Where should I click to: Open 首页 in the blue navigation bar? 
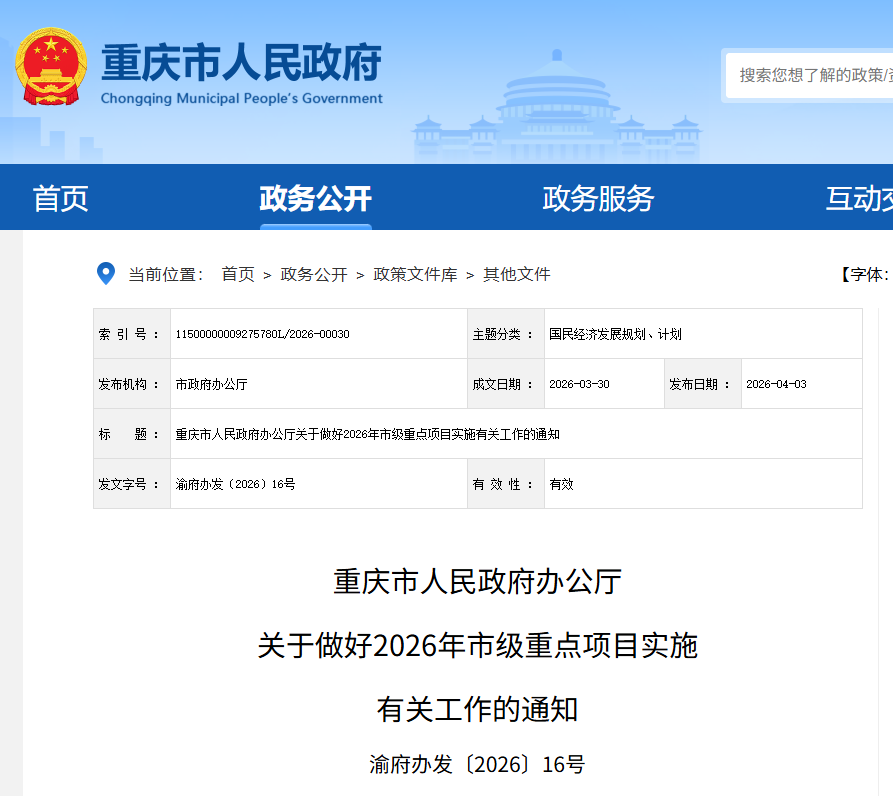[x=61, y=198]
